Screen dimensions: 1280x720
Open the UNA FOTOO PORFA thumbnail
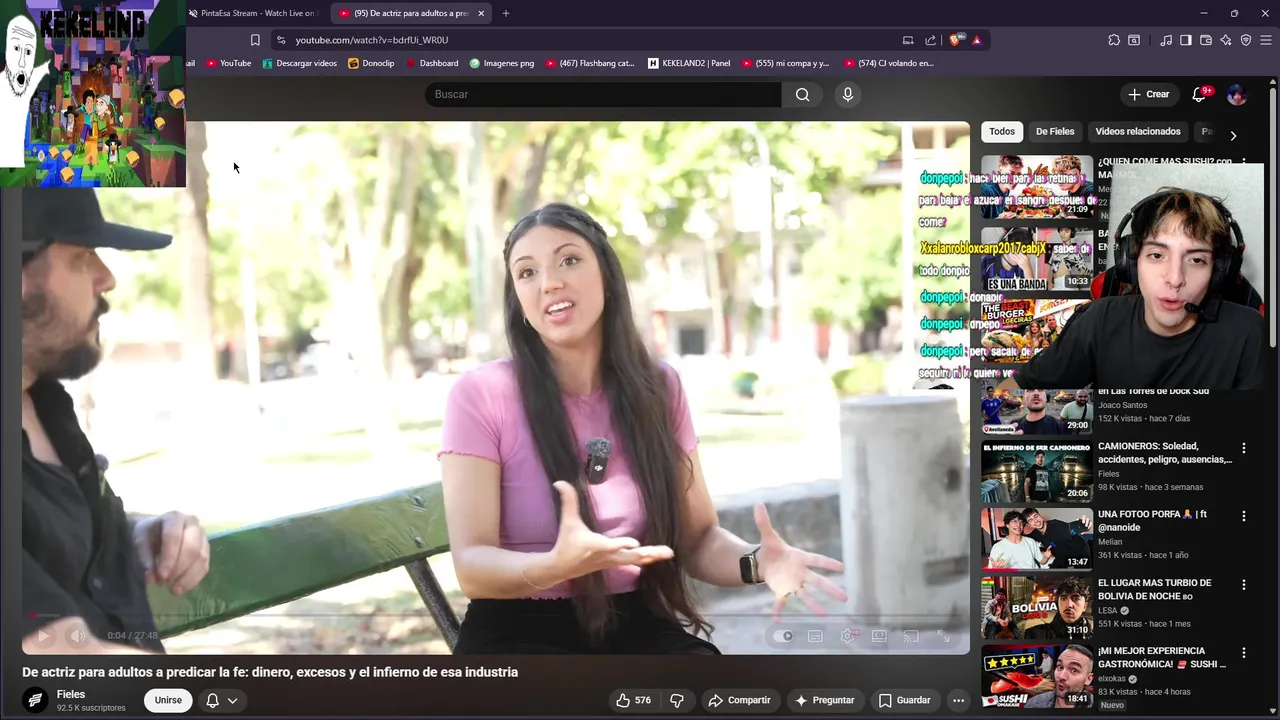(1036, 538)
